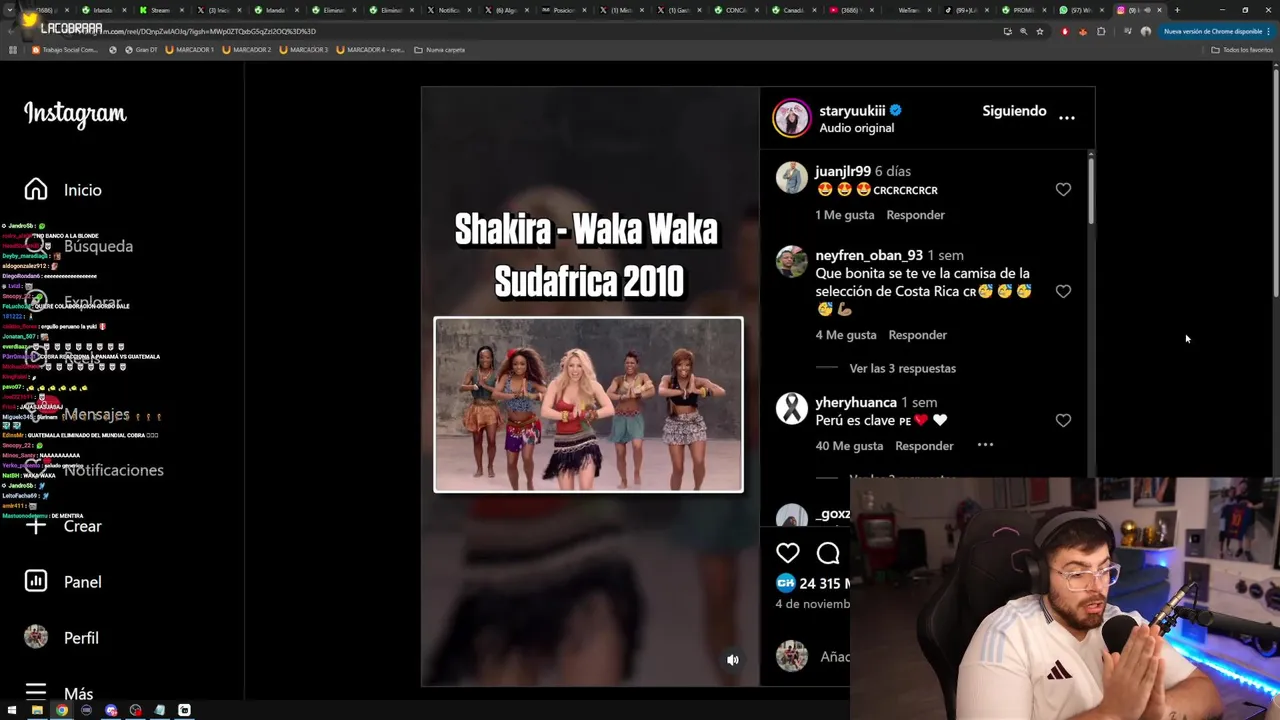1280x720 pixels.
Task: Click the Chrome icon in taskbar
Action: (62, 710)
